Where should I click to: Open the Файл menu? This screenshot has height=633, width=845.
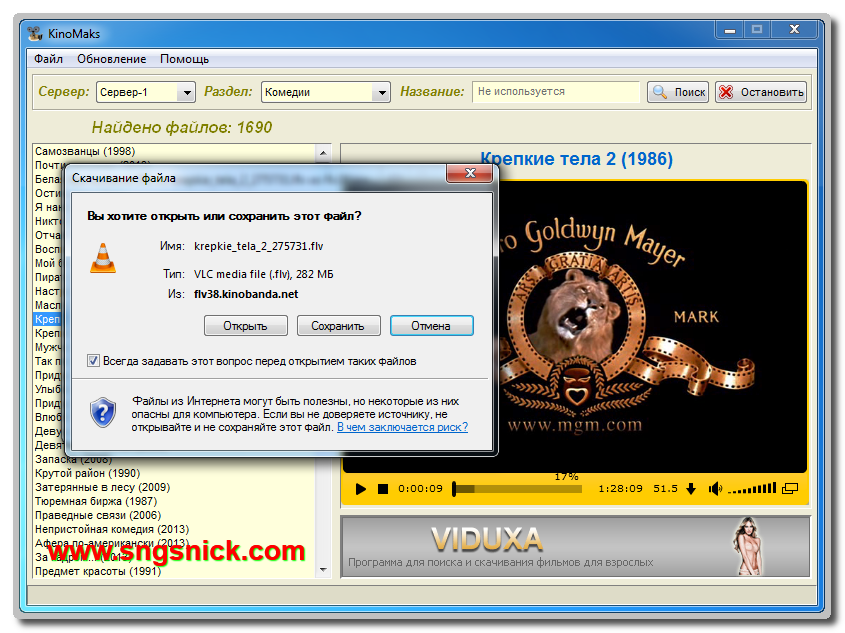pos(49,59)
